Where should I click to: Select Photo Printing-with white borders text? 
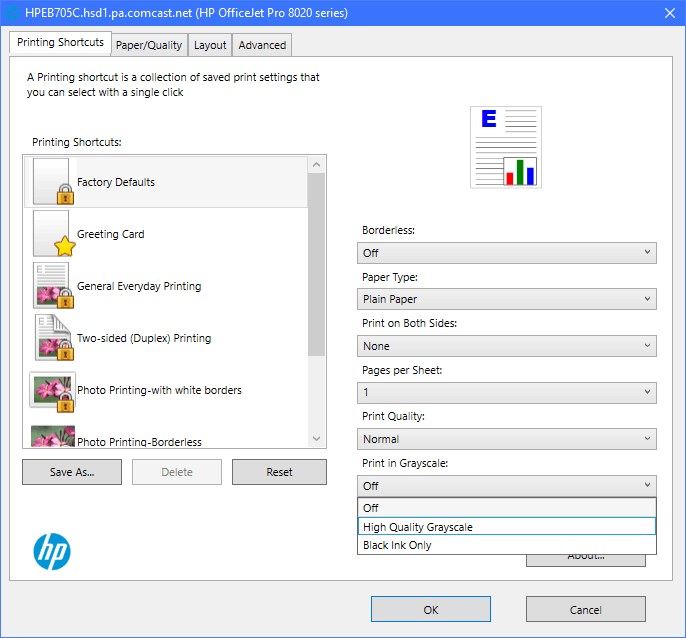click(x=159, y=390)
